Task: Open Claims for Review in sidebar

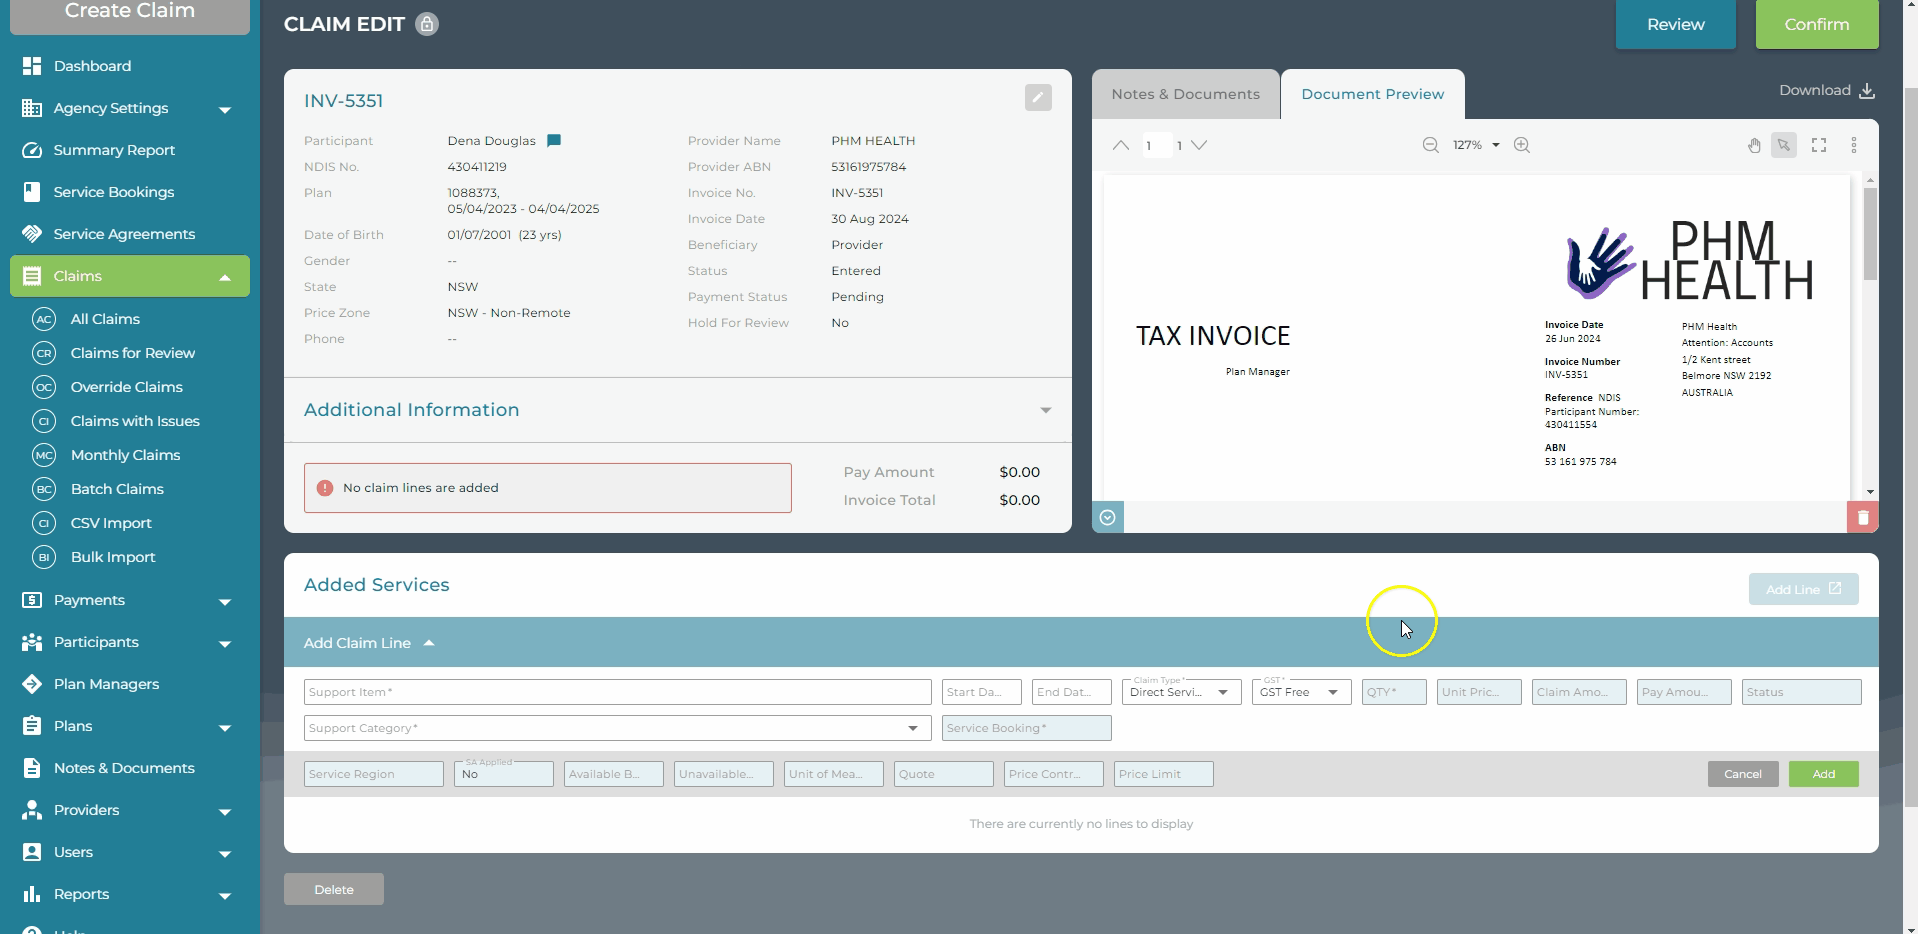Action: click(x=132, y=353)
